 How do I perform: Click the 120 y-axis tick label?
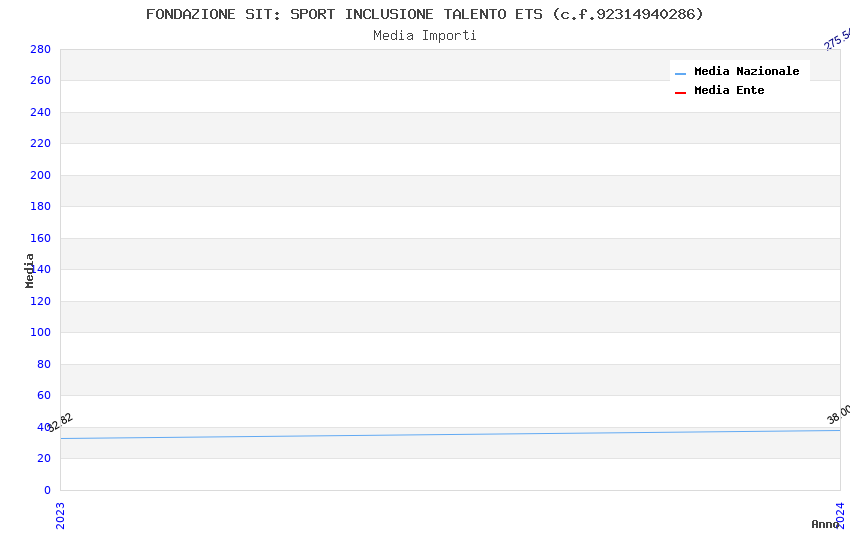click(40, 301)
